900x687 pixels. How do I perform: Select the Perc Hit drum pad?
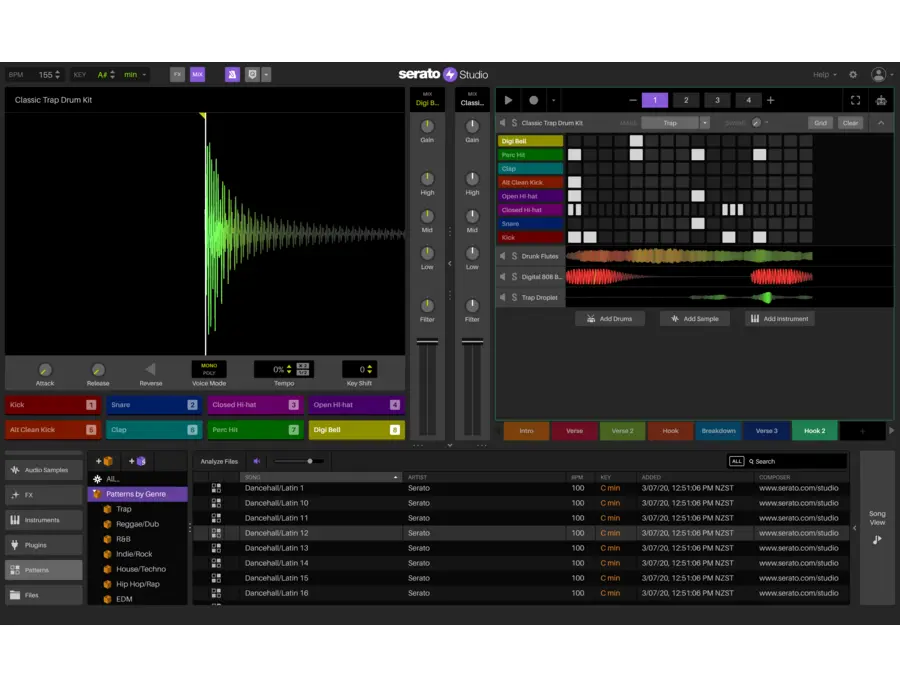pos(255,430)
